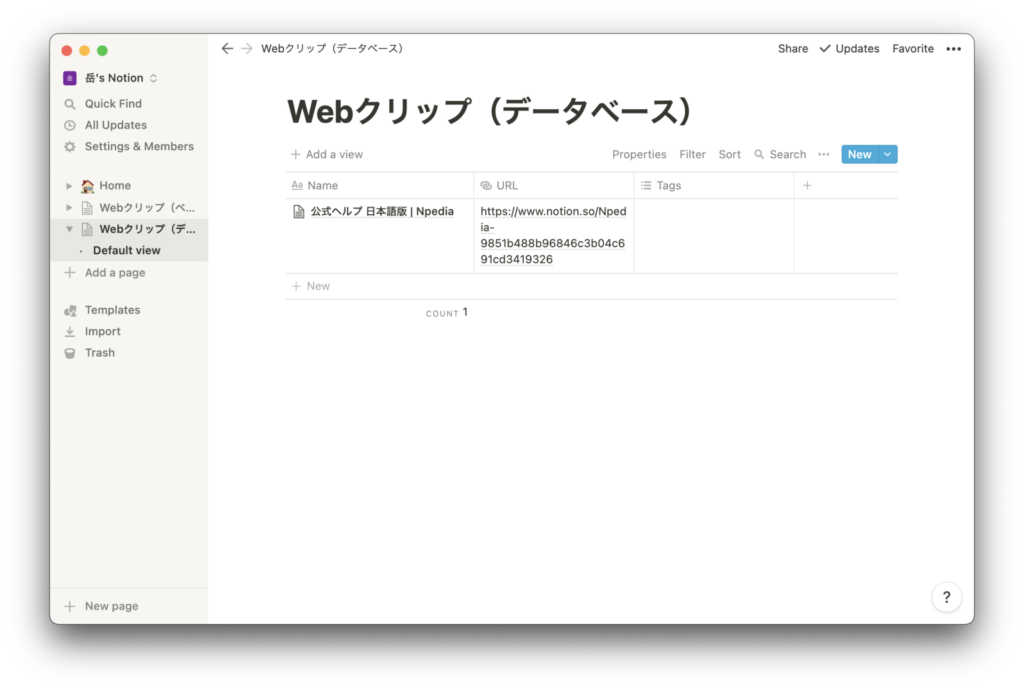Click Favorite in top bar
This screenshot has height=690, width=1024.
click(x=913, y=49)
